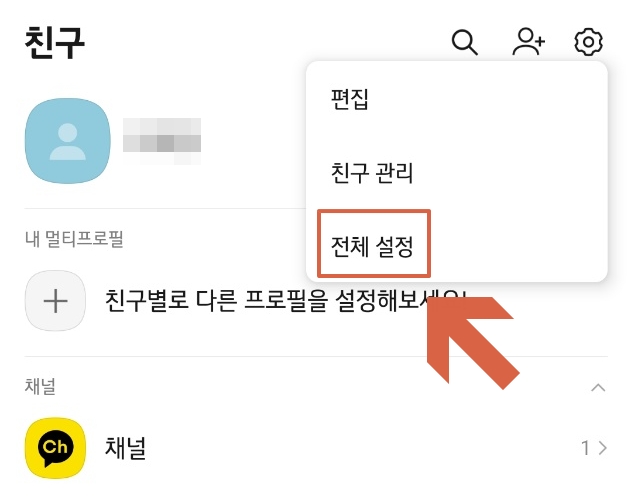
Task: Tap the blue default profile avatar
Action: coord(68,141)
